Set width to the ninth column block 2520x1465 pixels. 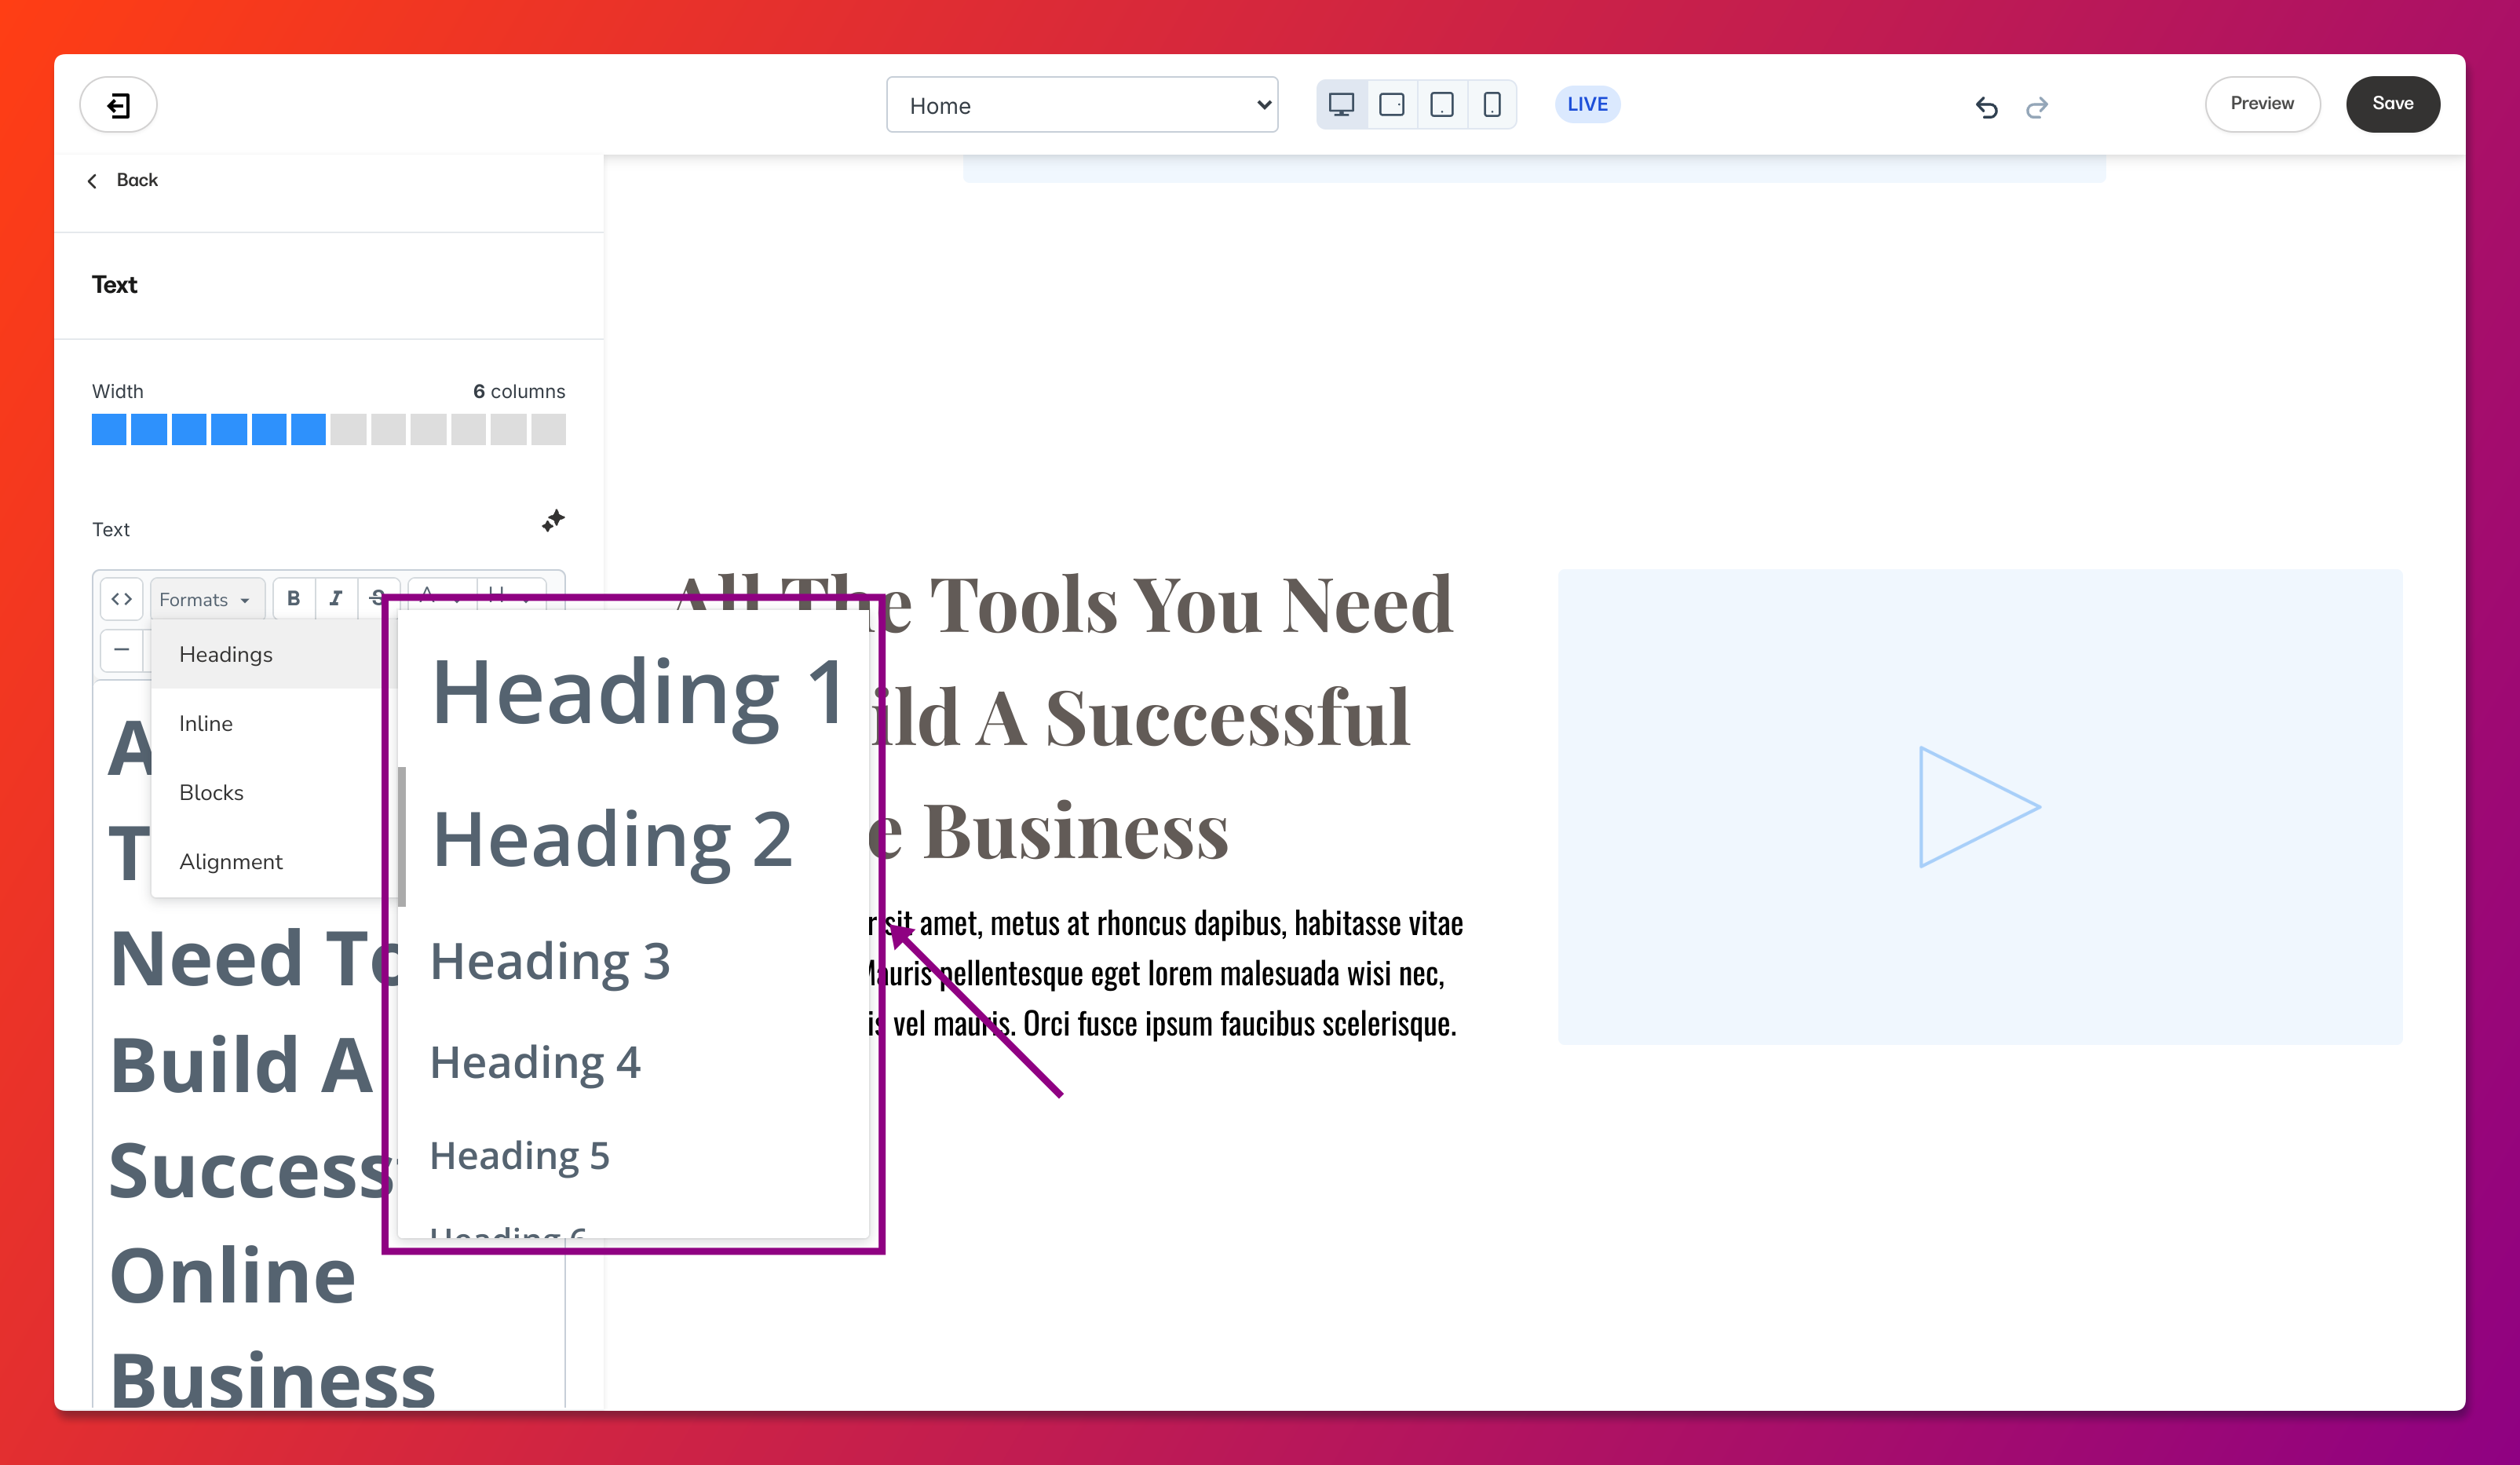click(x=428, y=430)
